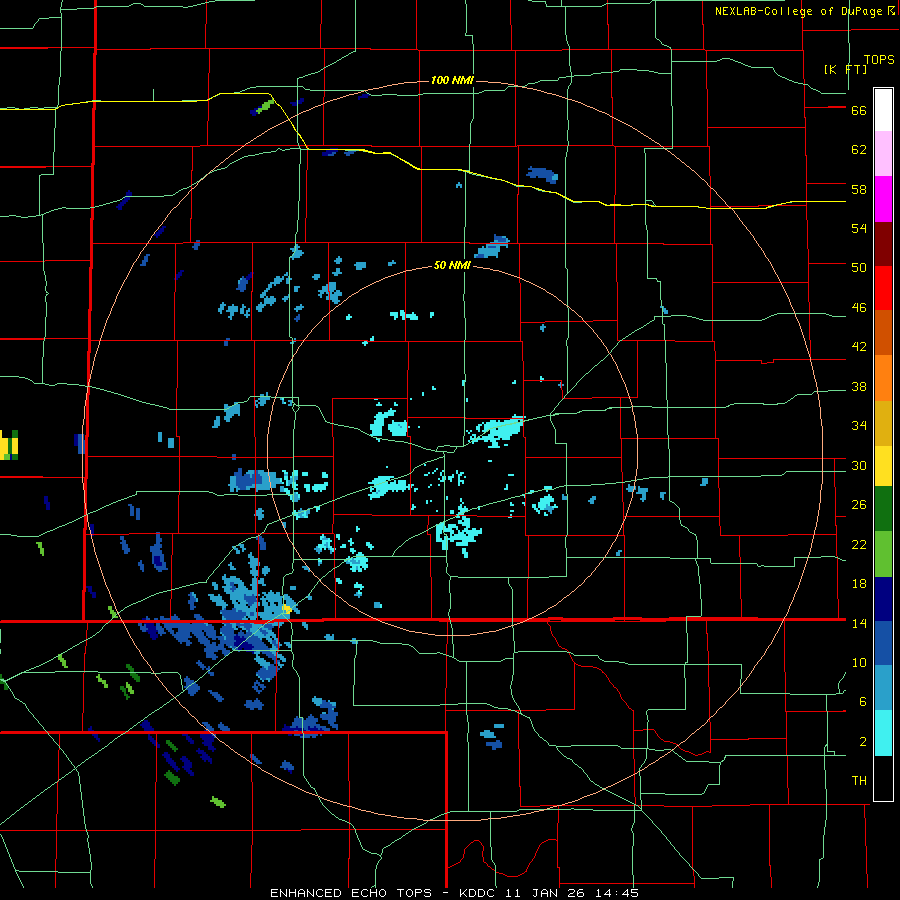Click the magenta swatch between 54 and 58
Image resolution: width=900 pixels, height=900 pixels.
click(x=883, y=199)
